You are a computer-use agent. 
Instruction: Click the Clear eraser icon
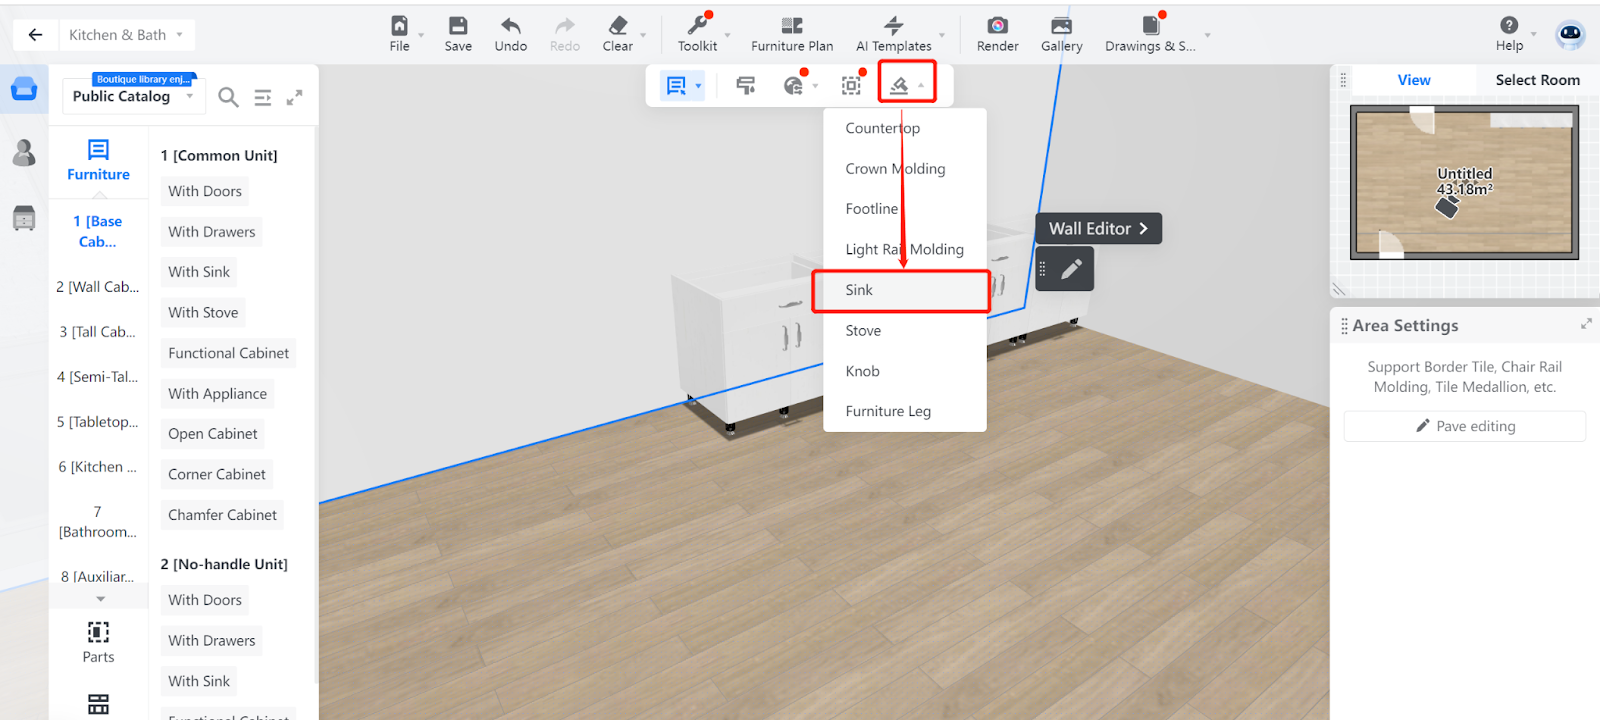pyautogui.click(x=618, y=26)
